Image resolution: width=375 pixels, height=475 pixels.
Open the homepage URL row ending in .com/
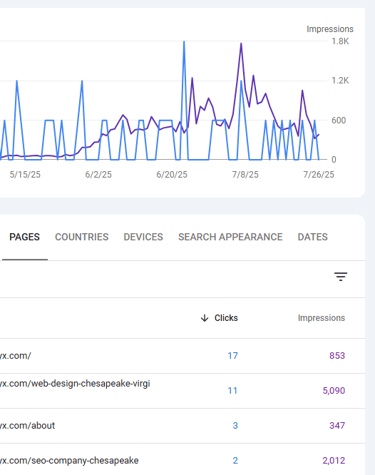point(182,356)
